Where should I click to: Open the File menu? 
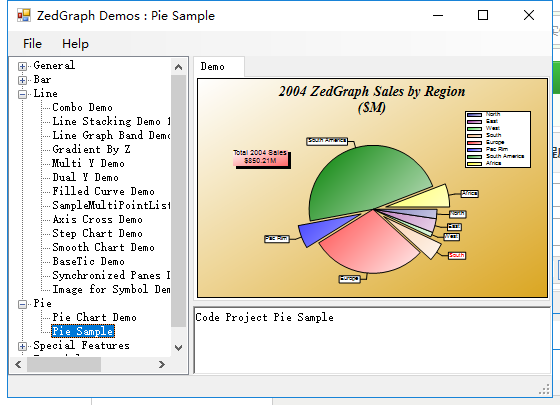(32, 44)
